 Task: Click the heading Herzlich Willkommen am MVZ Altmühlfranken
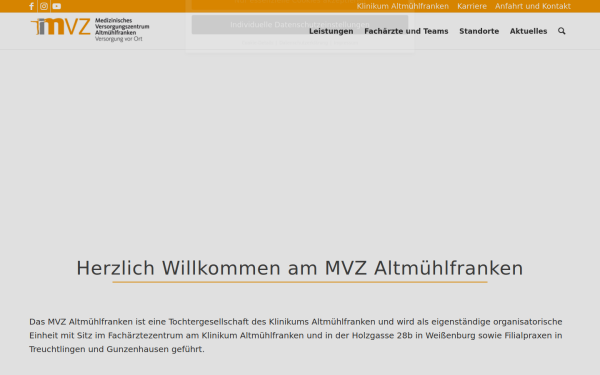point(300,268)
